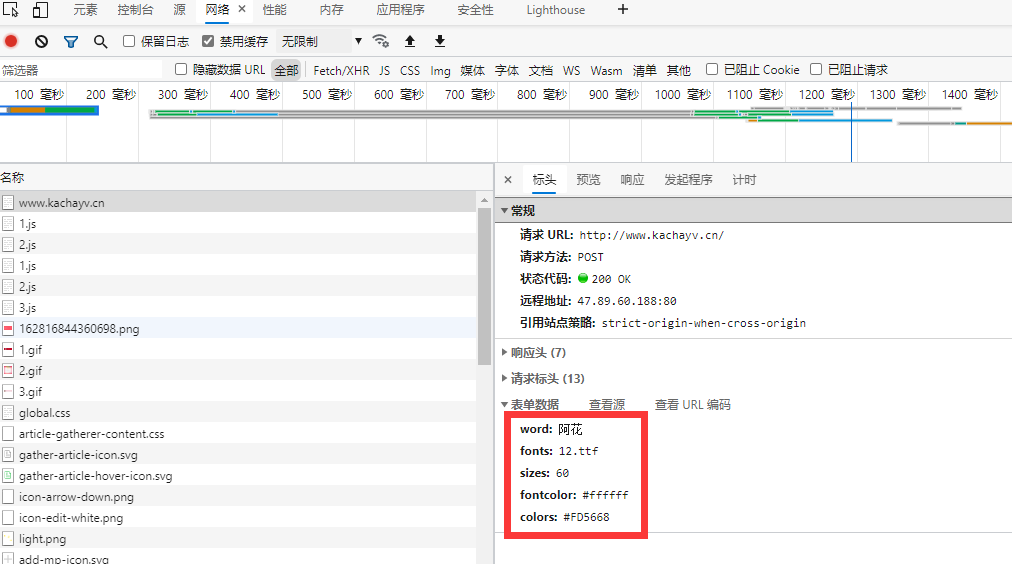
Task: Check the 已阻止请求 checkbox
Action: (816, 69)
